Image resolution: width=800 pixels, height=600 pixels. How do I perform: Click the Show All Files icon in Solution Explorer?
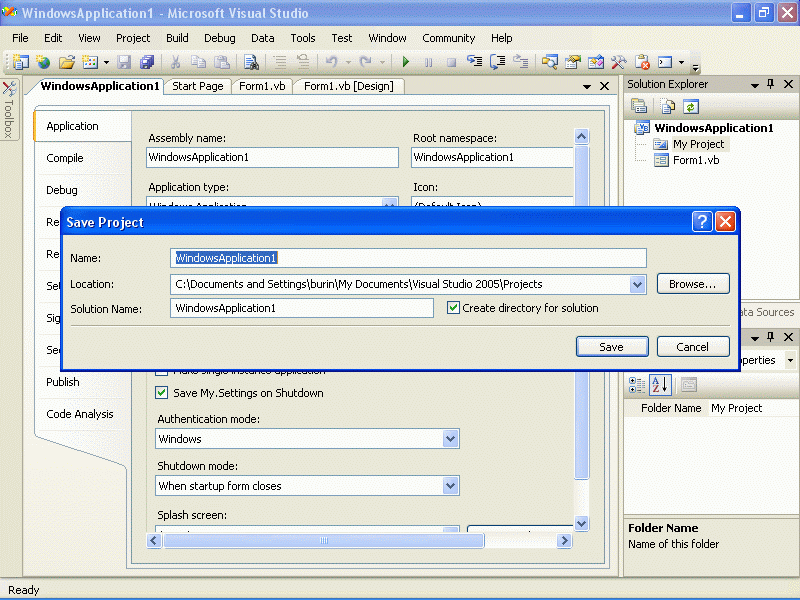667,106
